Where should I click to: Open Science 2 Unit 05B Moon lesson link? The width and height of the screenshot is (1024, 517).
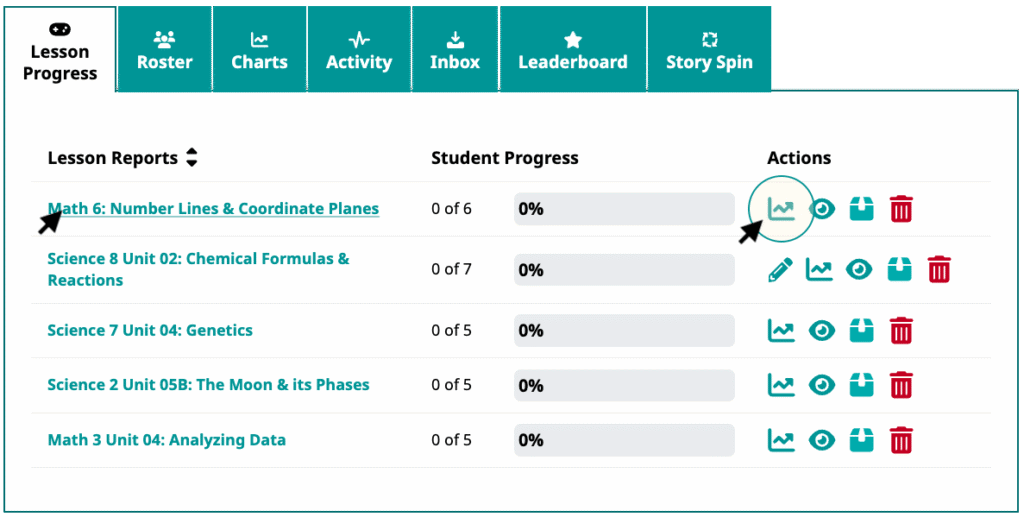pos(208,385)
